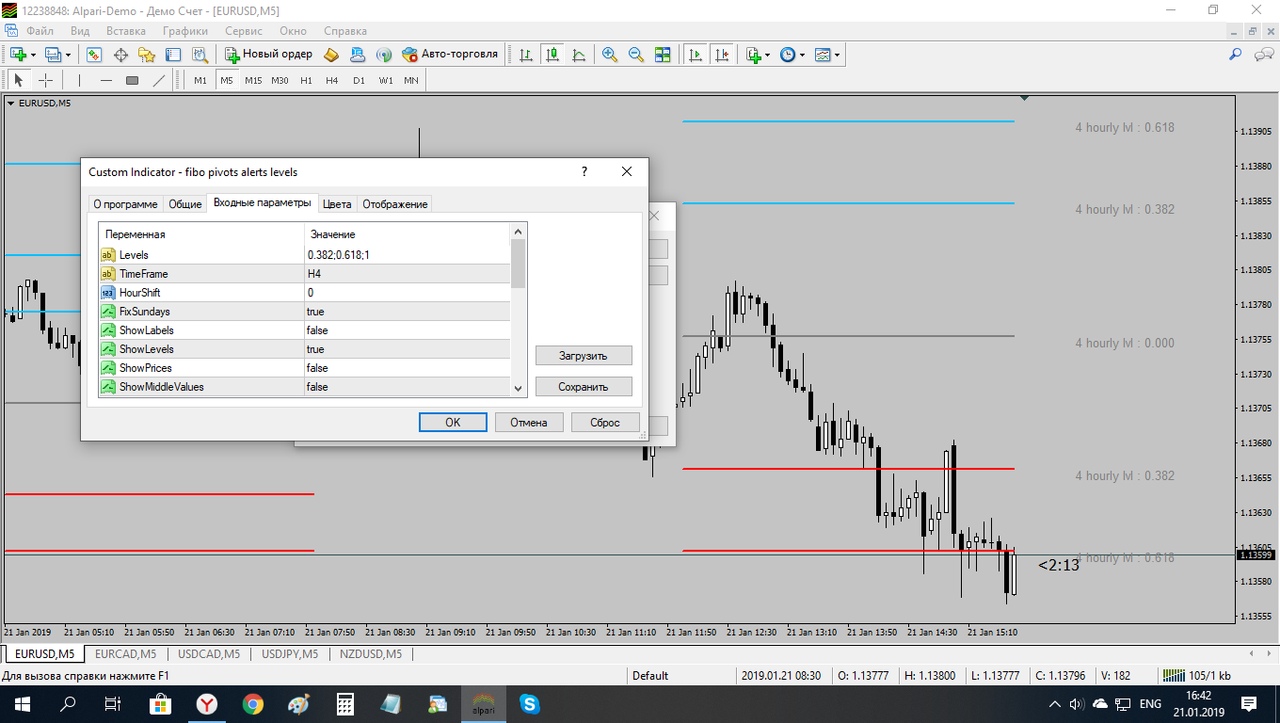Switch chart to bar chart mode

[x=525, y=54]
